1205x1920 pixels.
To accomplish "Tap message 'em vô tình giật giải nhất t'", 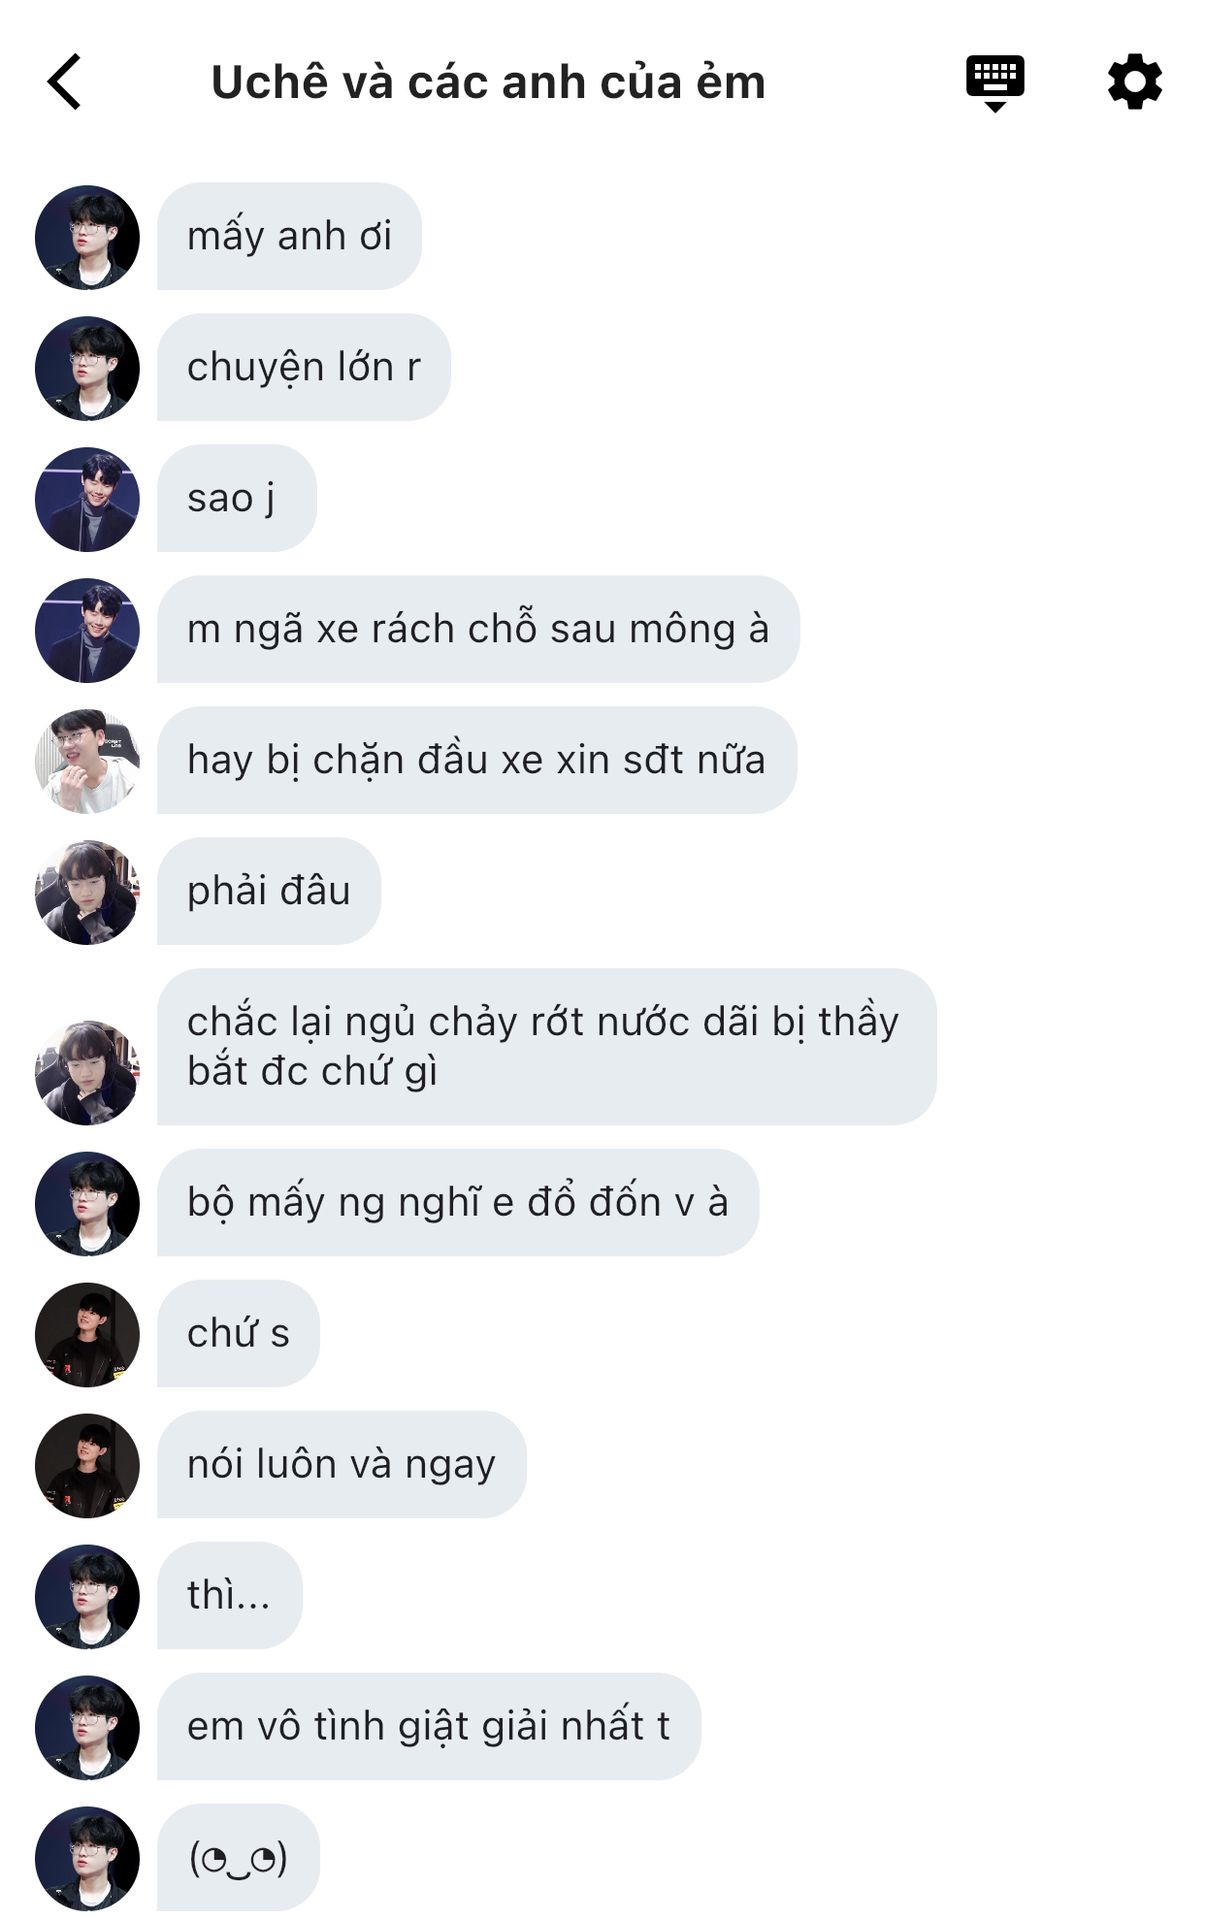I will pos(429,1726).
